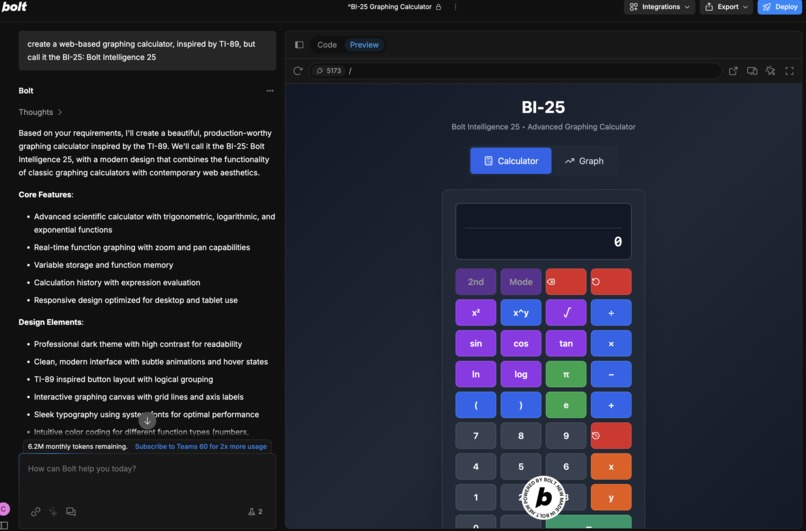Click the minus key
Screen dimensions: 806x531
coord(611,374)
